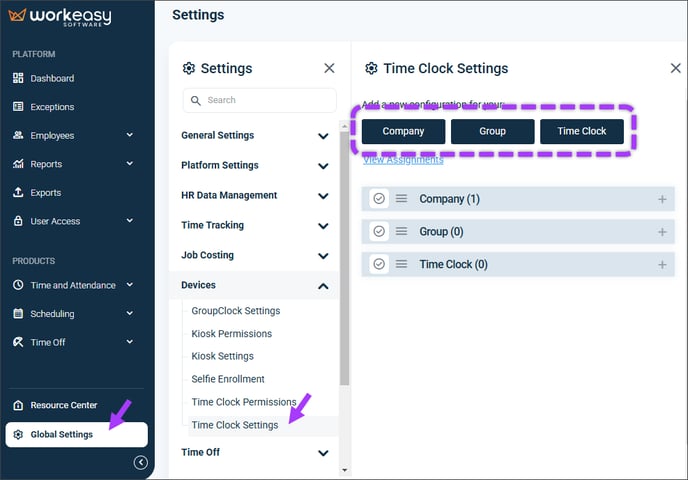Collapse sidebar with the circular arrow icon
Viewport: 688px width, 480px height.
click(140, 462)
